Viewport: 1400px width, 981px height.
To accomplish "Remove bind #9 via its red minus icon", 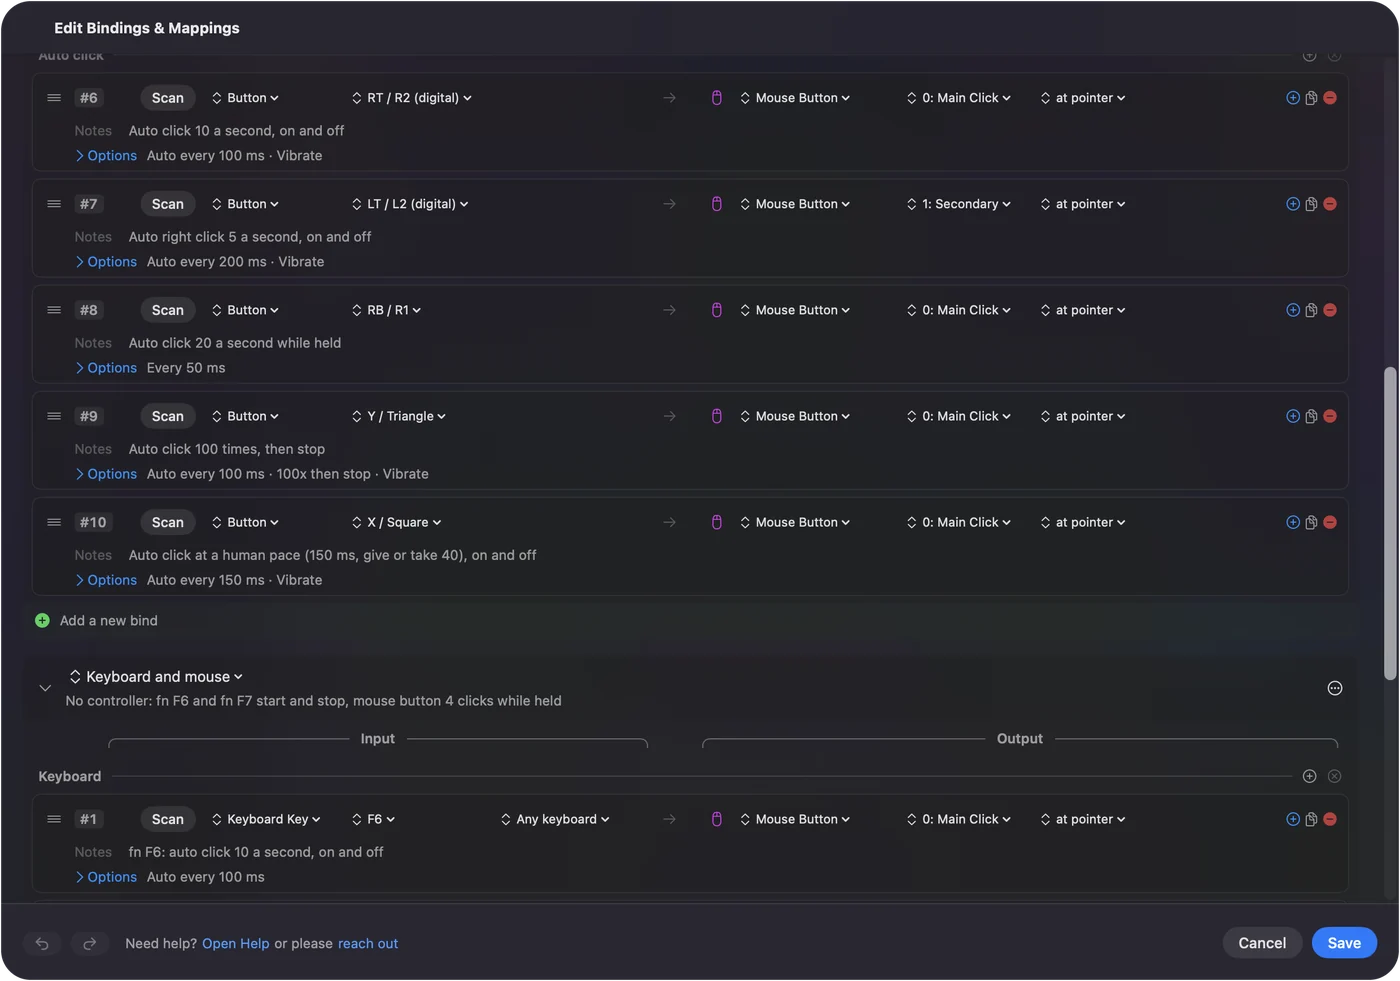I will tap(1330, 416).
